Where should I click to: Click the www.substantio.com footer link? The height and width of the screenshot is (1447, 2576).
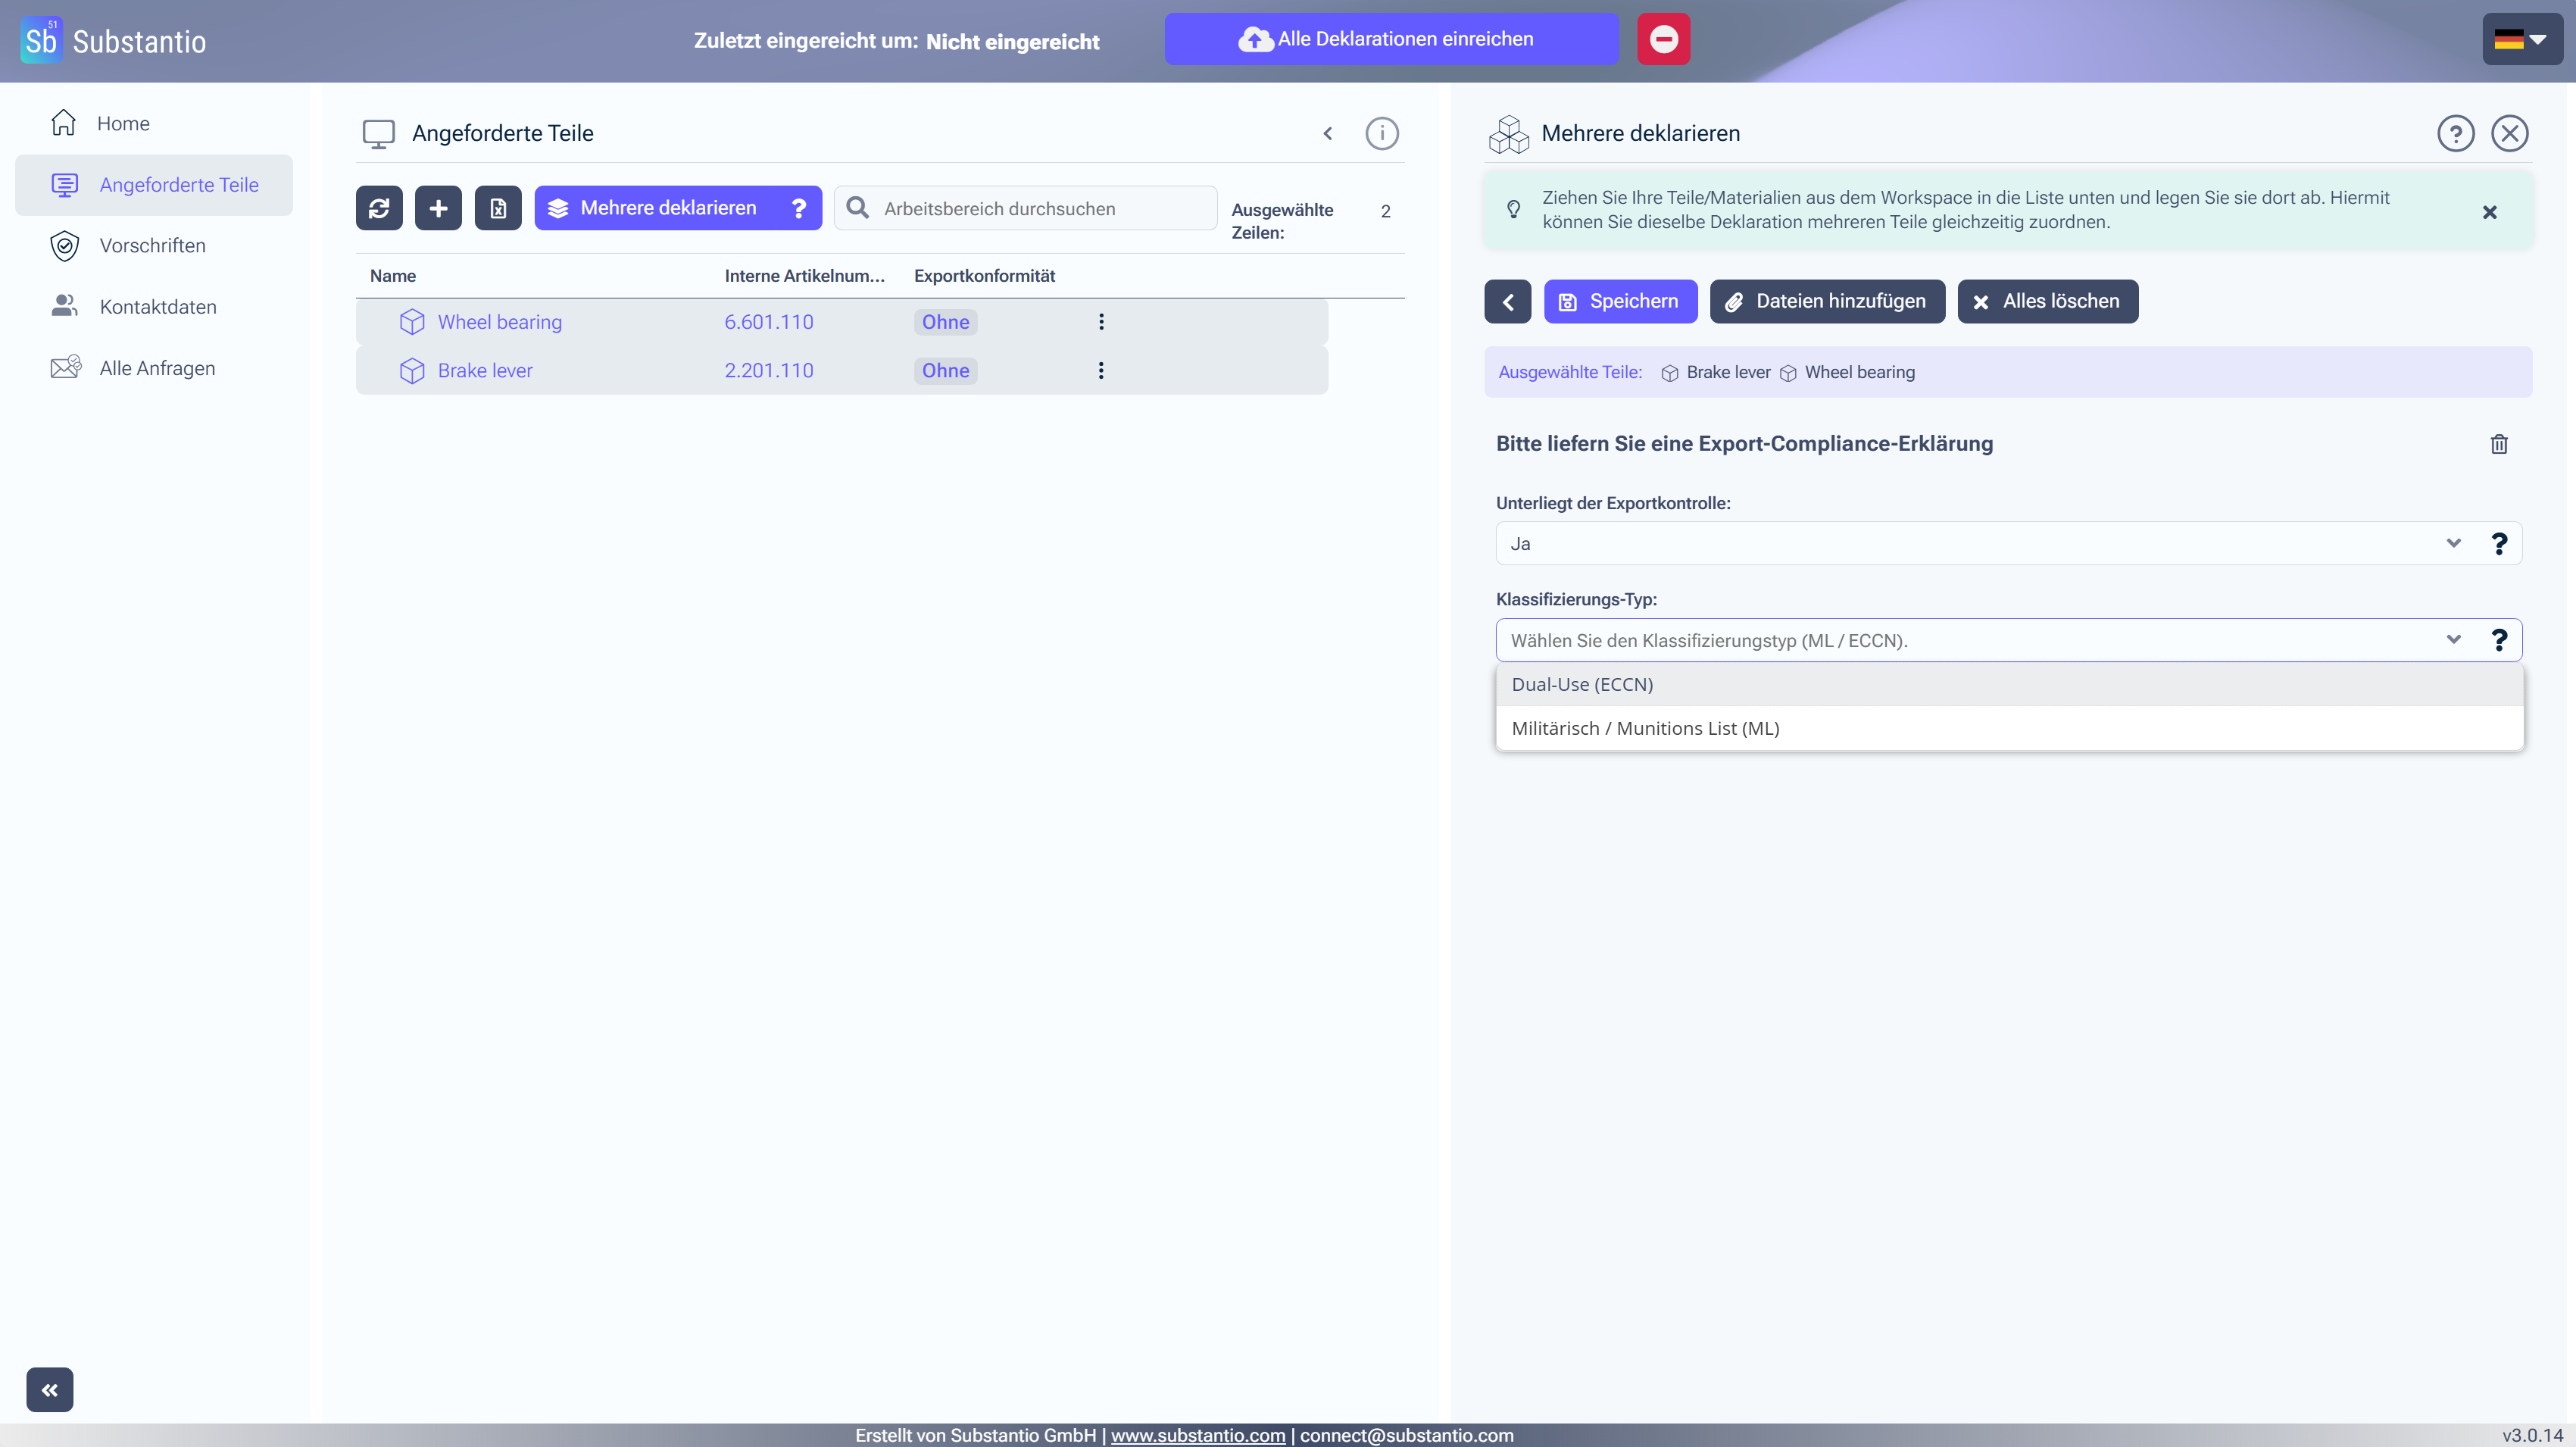click(x=1197, y=1435)
